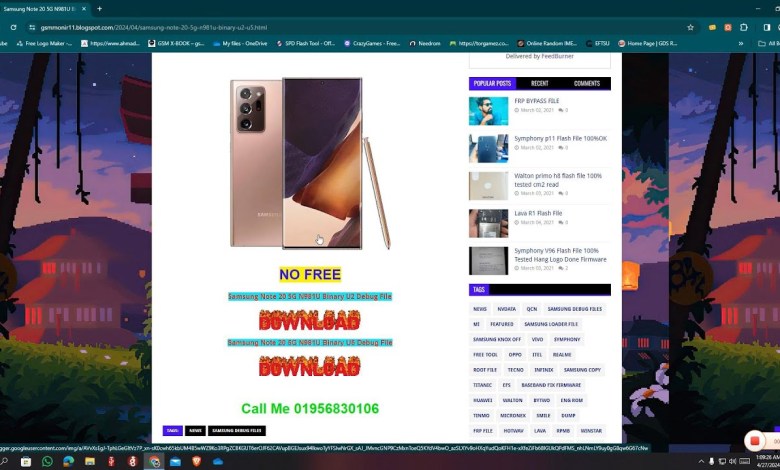This screenshot has height=470, width=780.
Task: Click the FRP BYPASS FILE thumbnail
Action: point(488,111)
